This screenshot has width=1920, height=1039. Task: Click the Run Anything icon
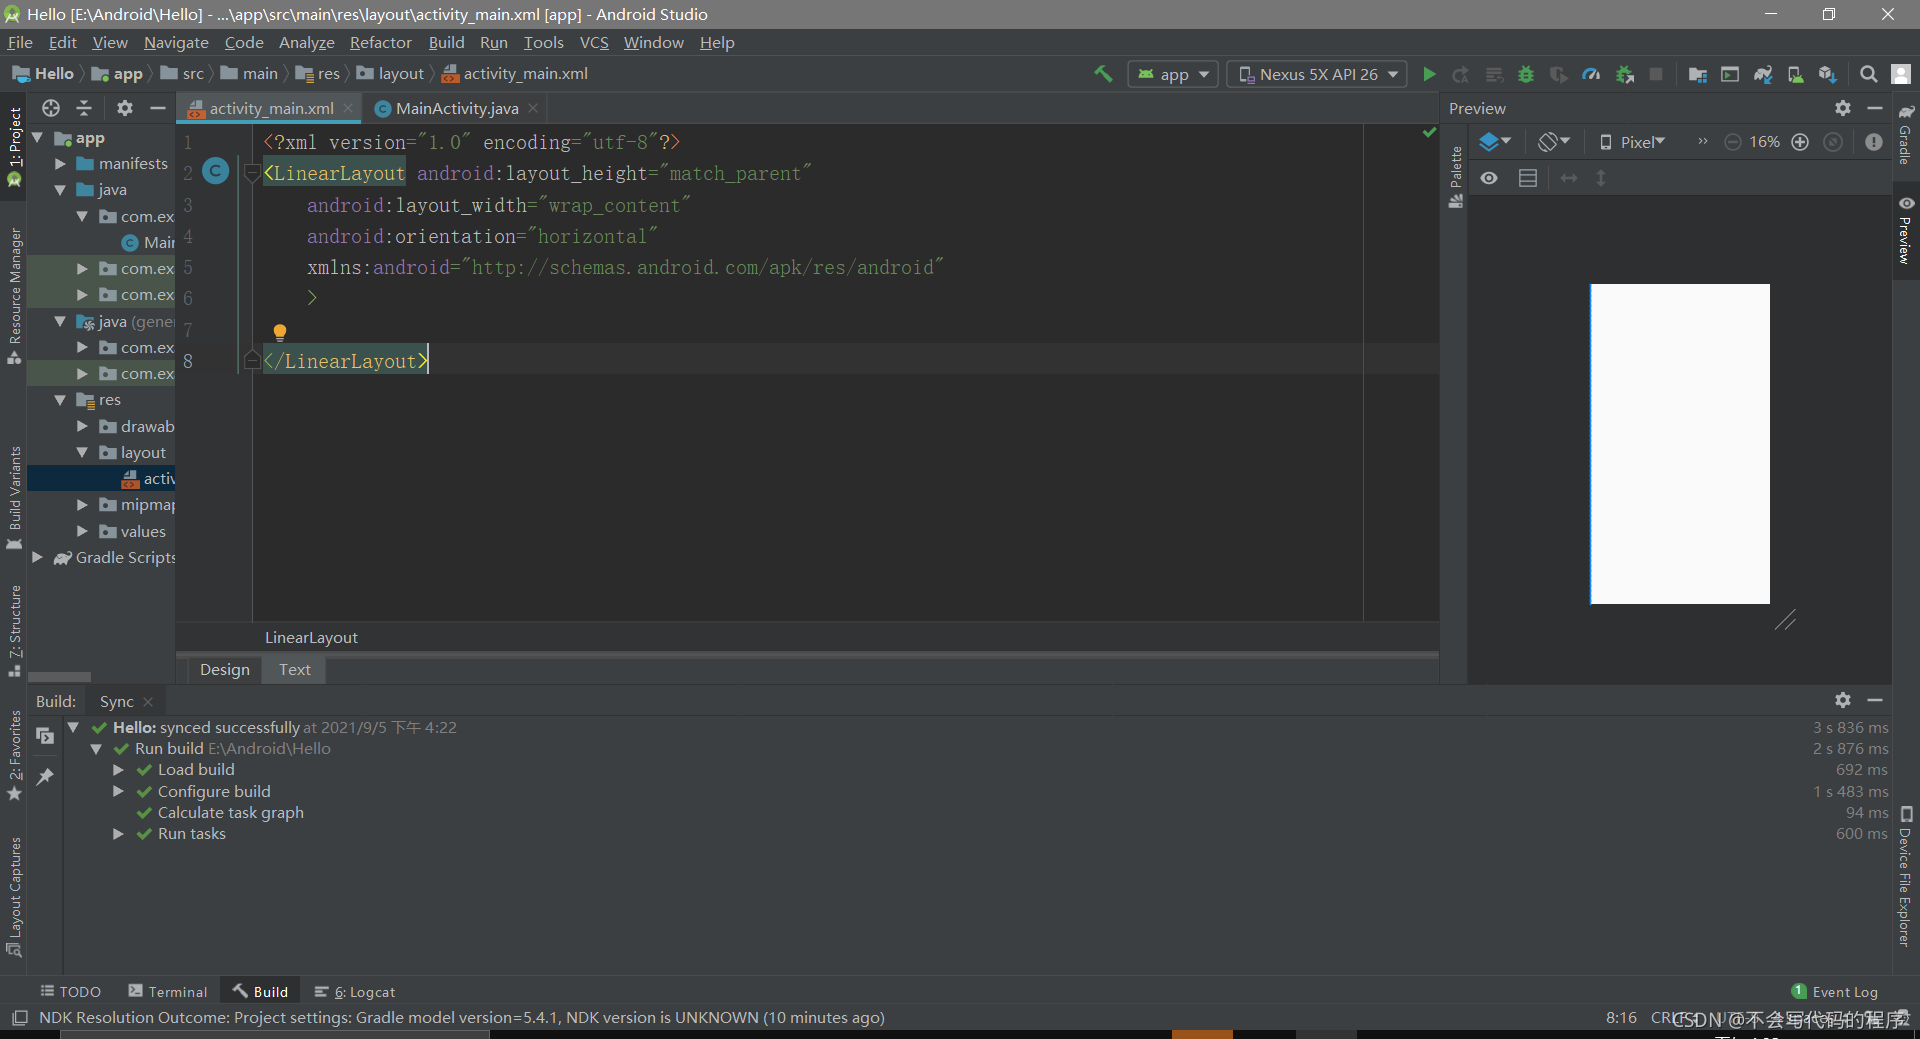[x=1730, y=74]
